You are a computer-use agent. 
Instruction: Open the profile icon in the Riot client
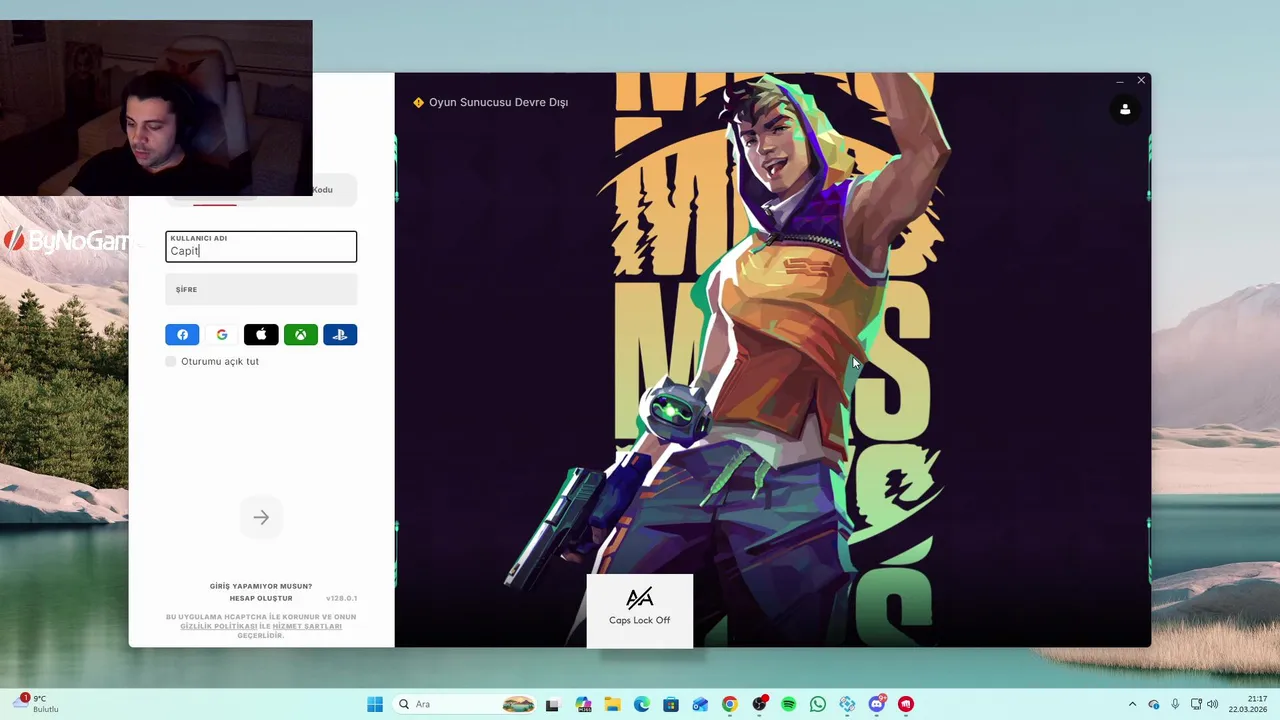tap(1125, 110)
